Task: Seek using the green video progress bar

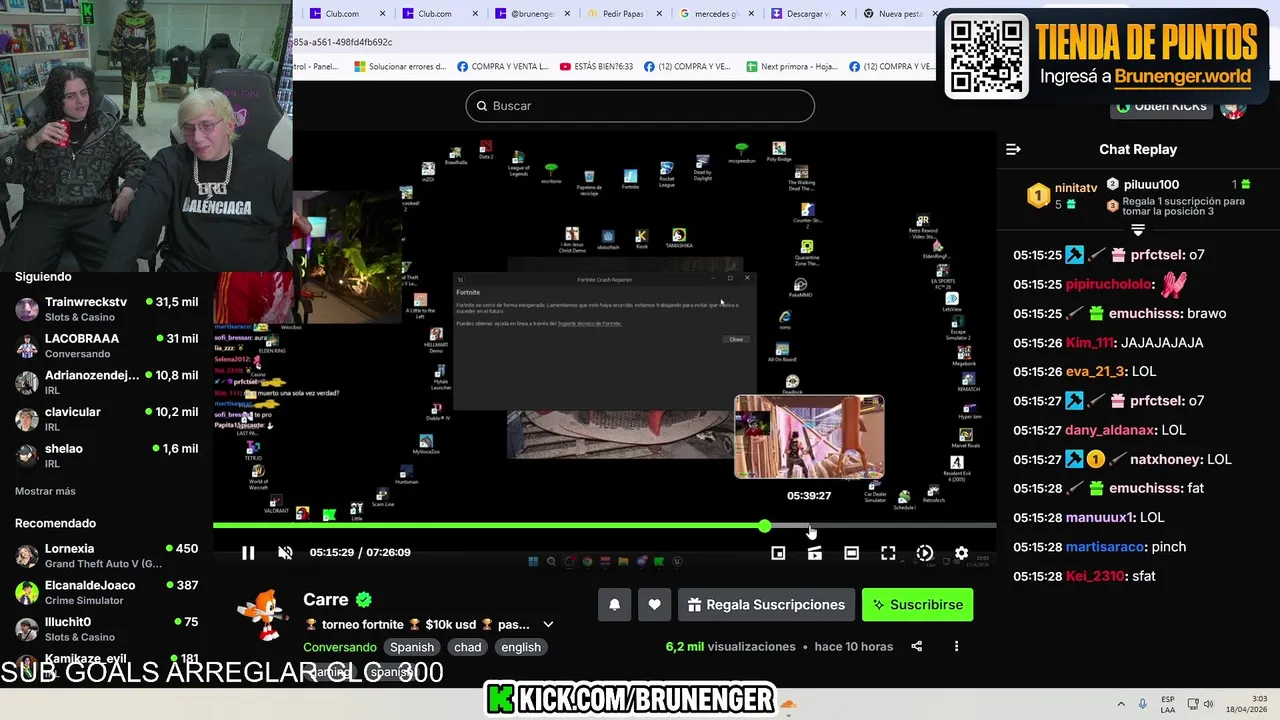Action: pos(488,526)
